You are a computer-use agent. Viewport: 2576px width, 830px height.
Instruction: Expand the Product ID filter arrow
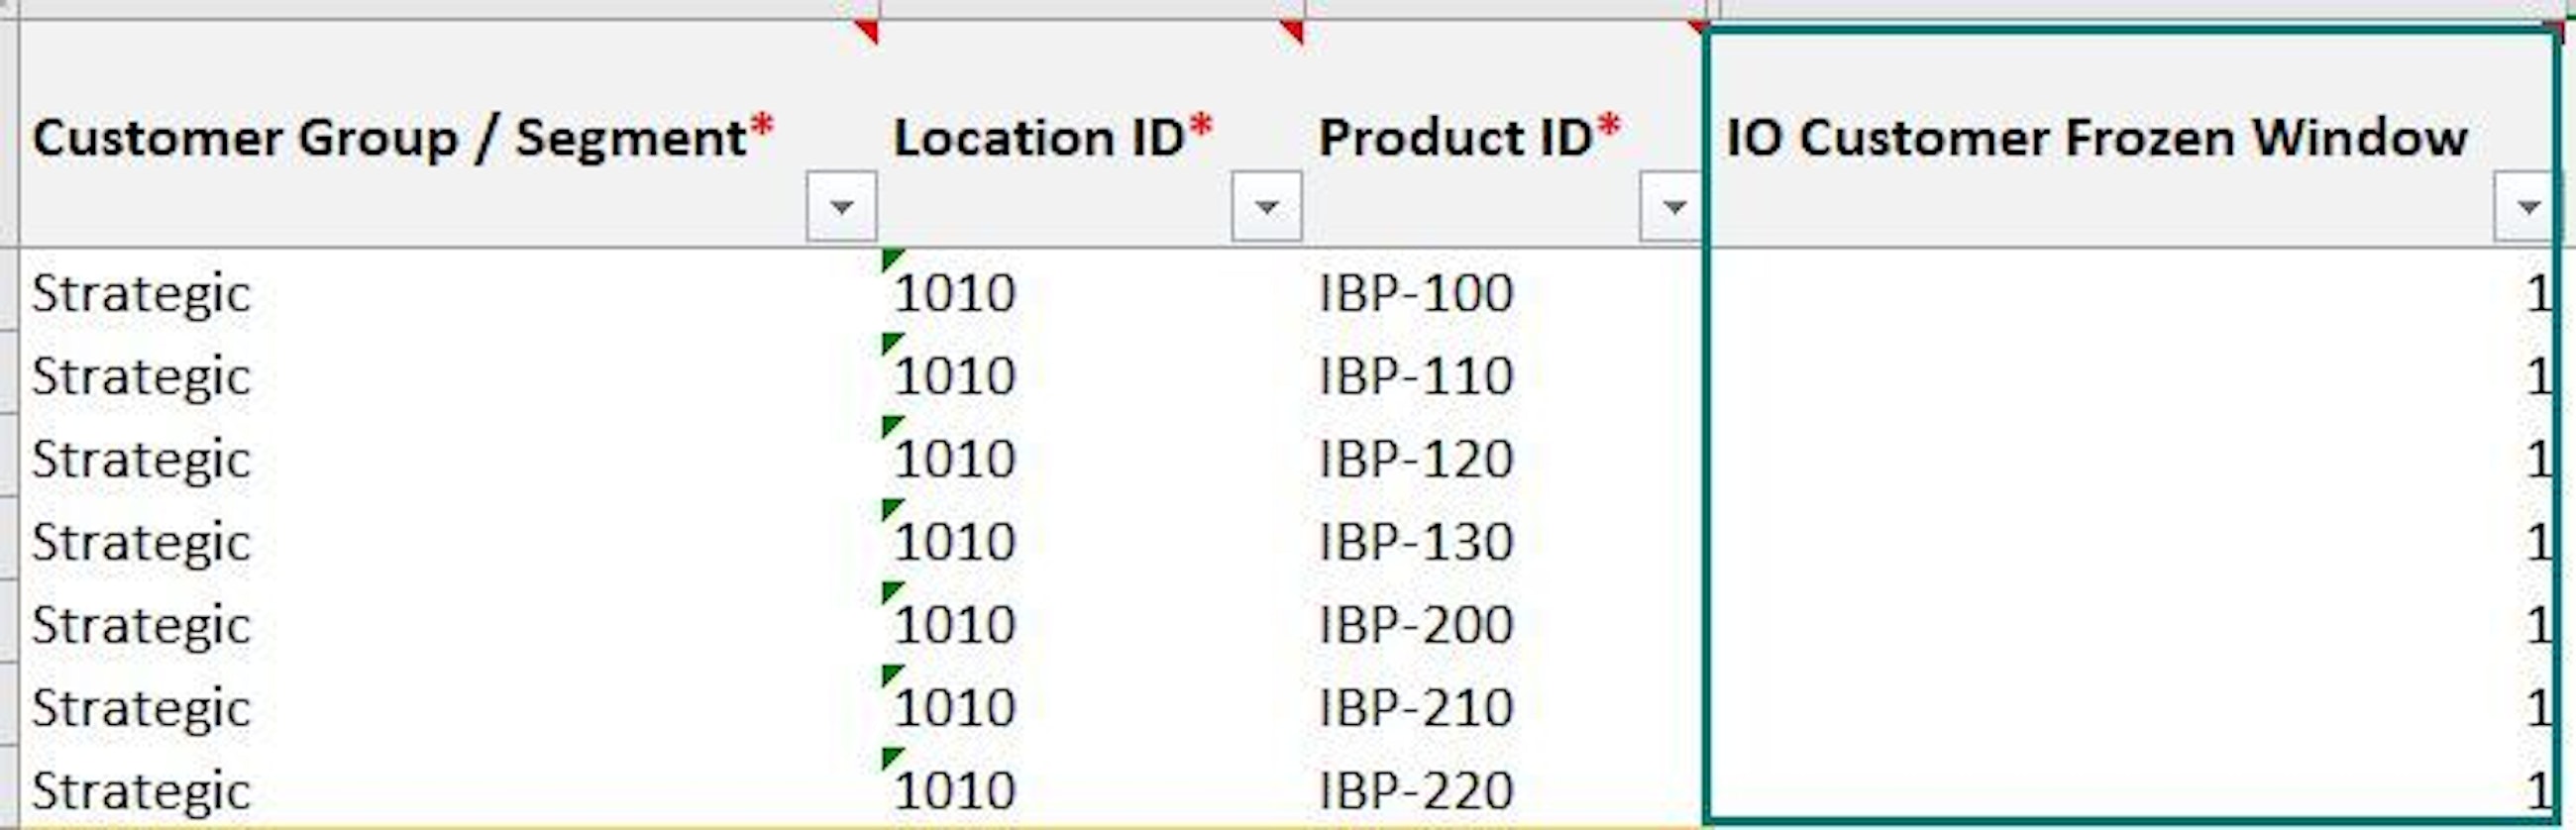click(1672, 207)
